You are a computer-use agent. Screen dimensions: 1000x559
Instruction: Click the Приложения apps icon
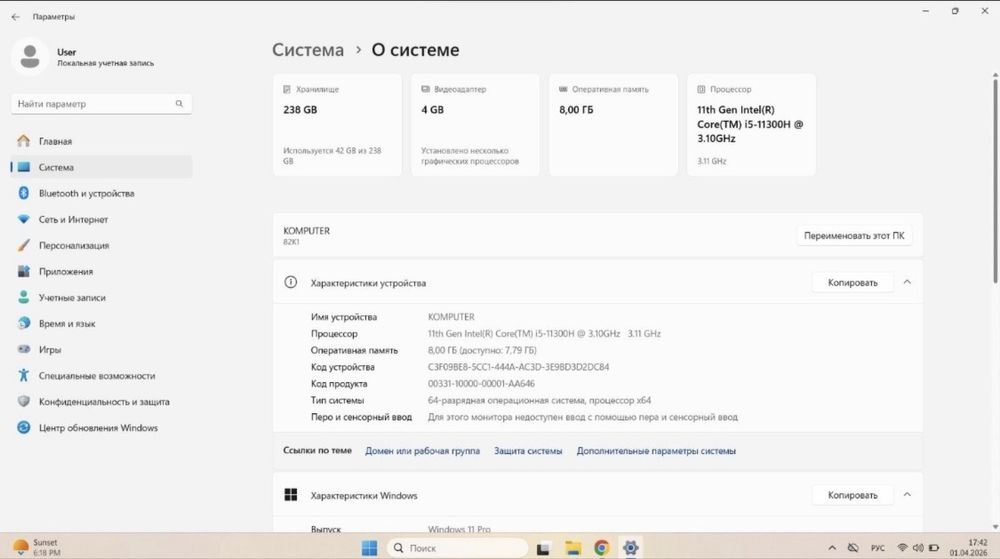24,272
